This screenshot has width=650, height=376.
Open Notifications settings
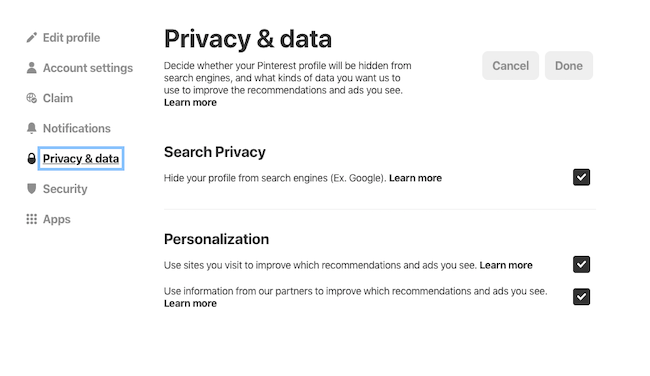(x=77, y=129)
